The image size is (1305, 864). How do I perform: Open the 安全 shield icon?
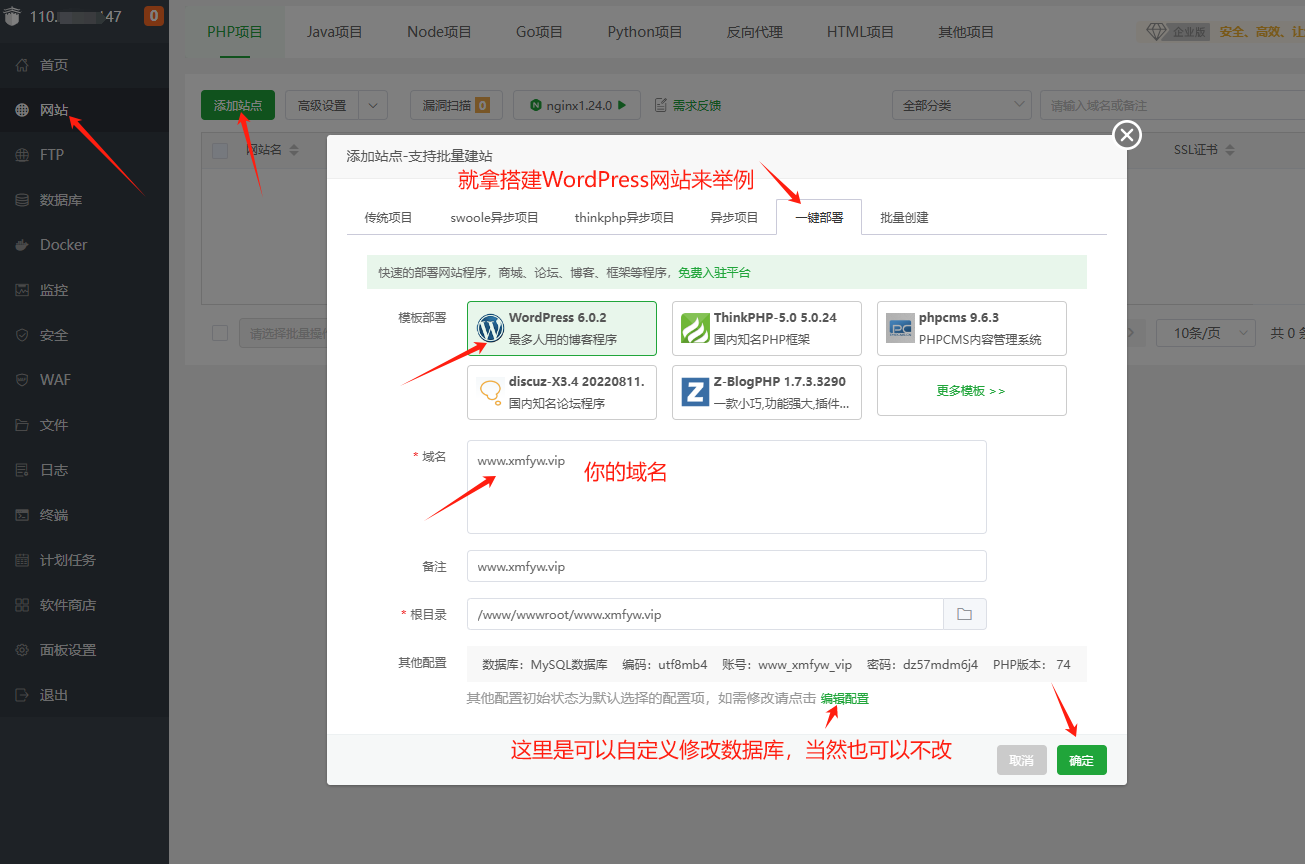(22, 335)
